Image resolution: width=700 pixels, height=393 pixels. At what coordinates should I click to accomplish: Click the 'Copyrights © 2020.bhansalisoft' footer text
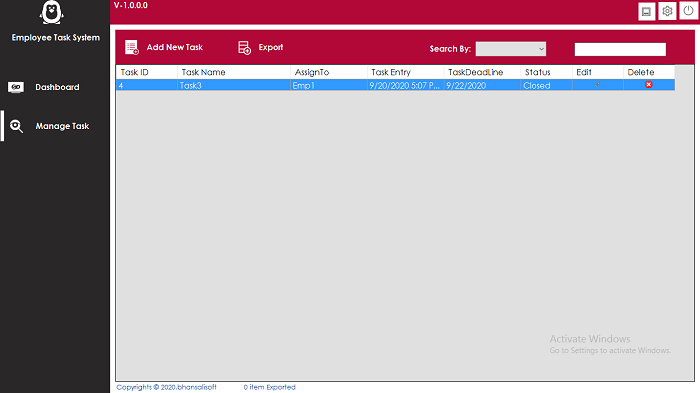pyautogui.click(x=167, y=387)
